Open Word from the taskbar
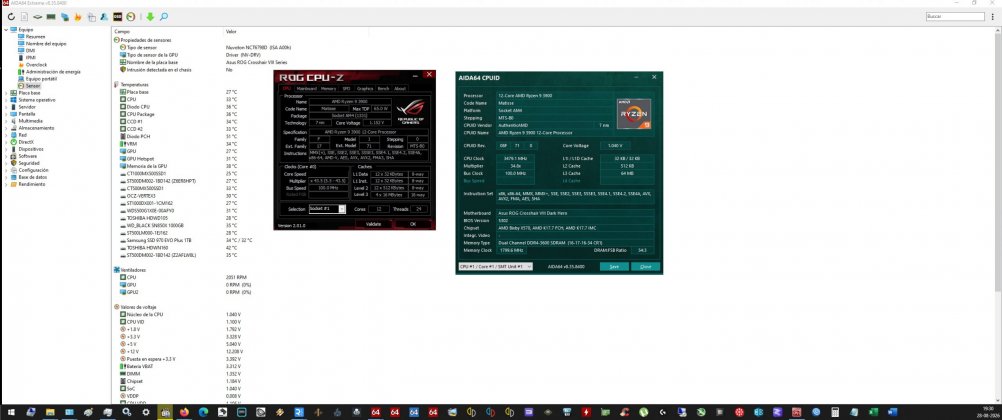 (893, 412)
